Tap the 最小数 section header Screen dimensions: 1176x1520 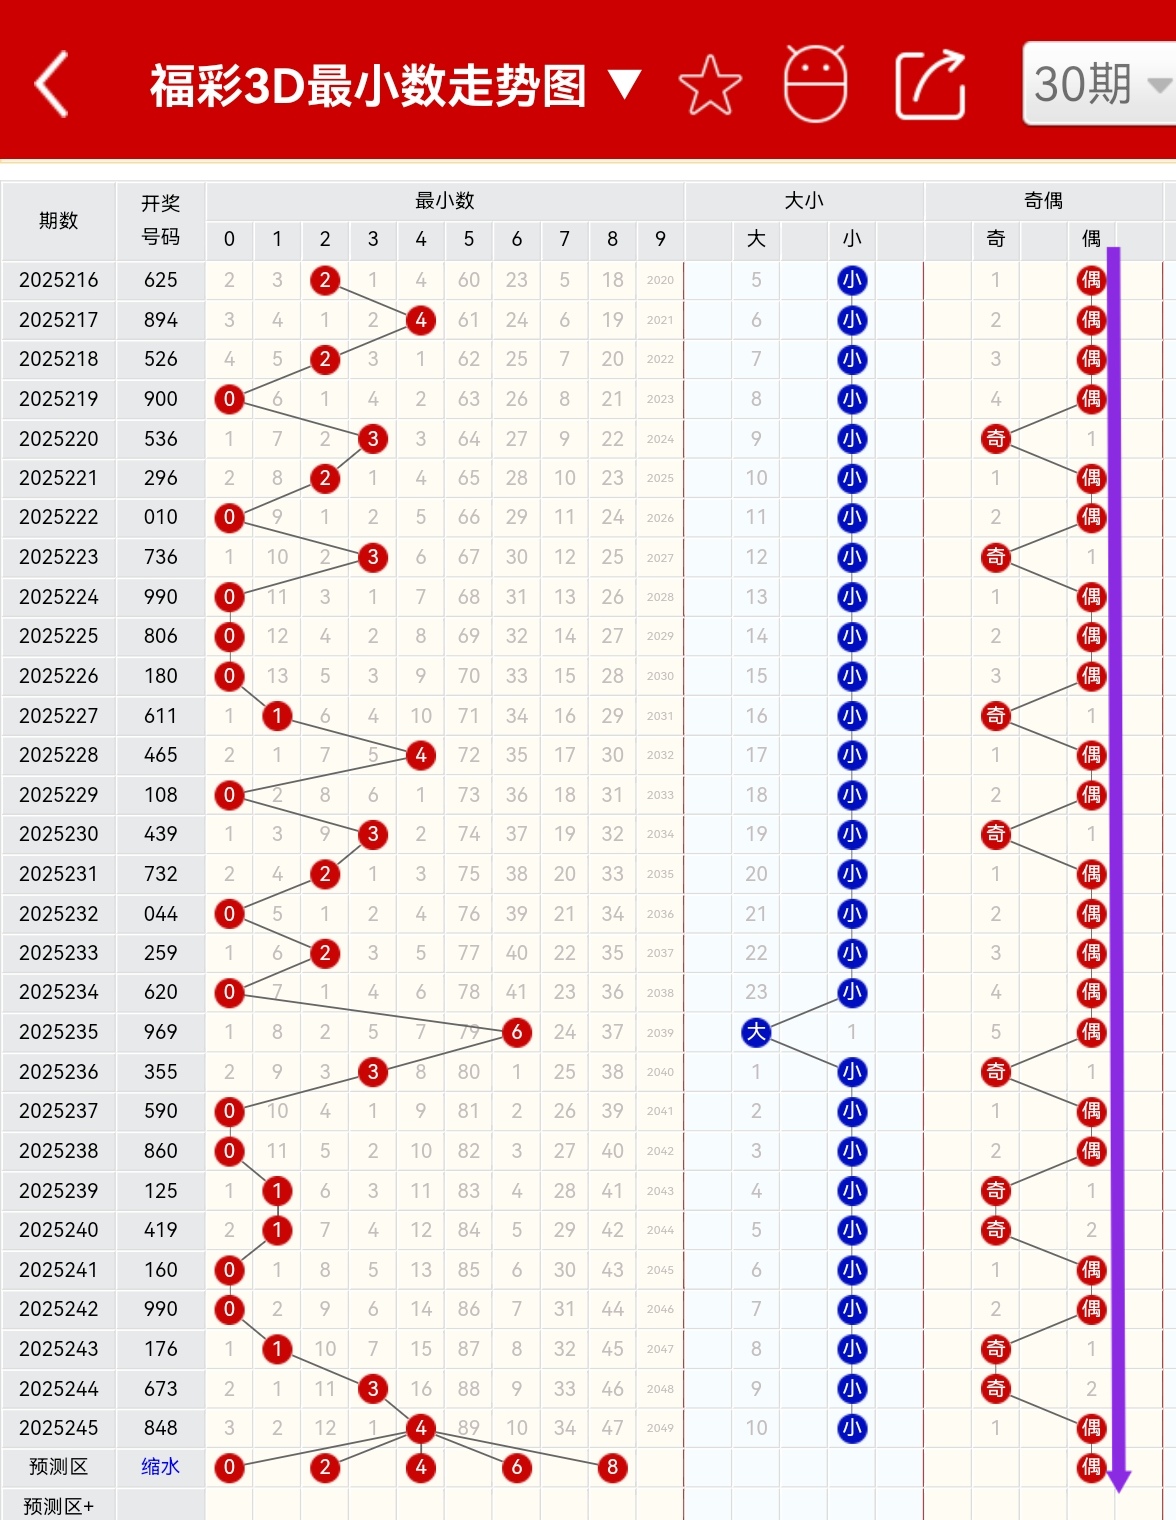click(445, 201)
